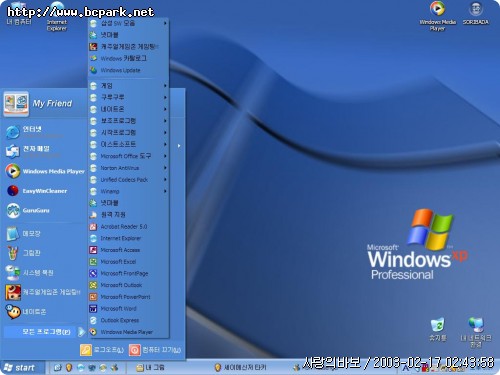Select 모든 프로그램(P) in Start menu
This screenshot has height=375, width=500.
point(44,332)
